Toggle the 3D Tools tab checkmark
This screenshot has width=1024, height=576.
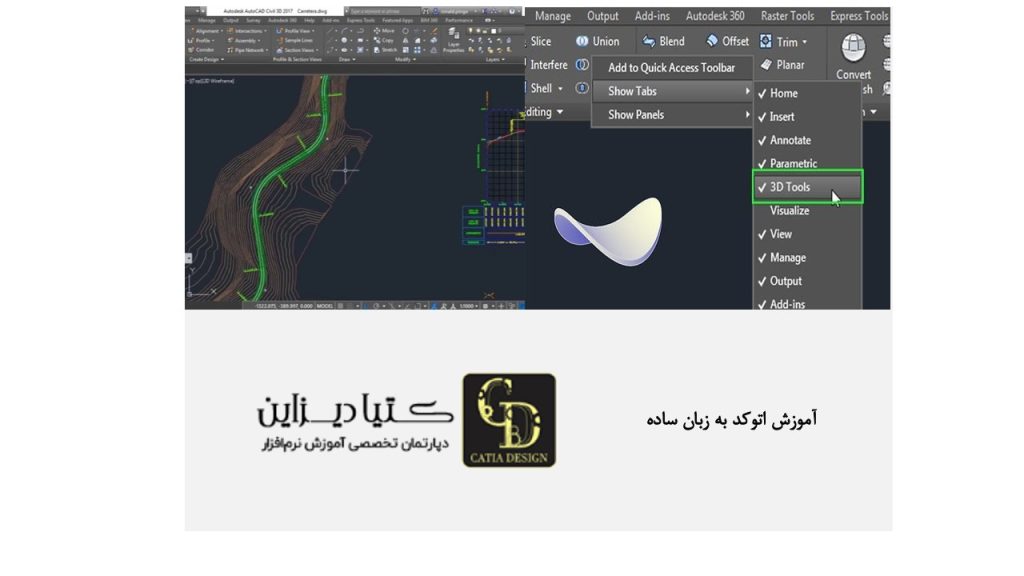point(789,187)
